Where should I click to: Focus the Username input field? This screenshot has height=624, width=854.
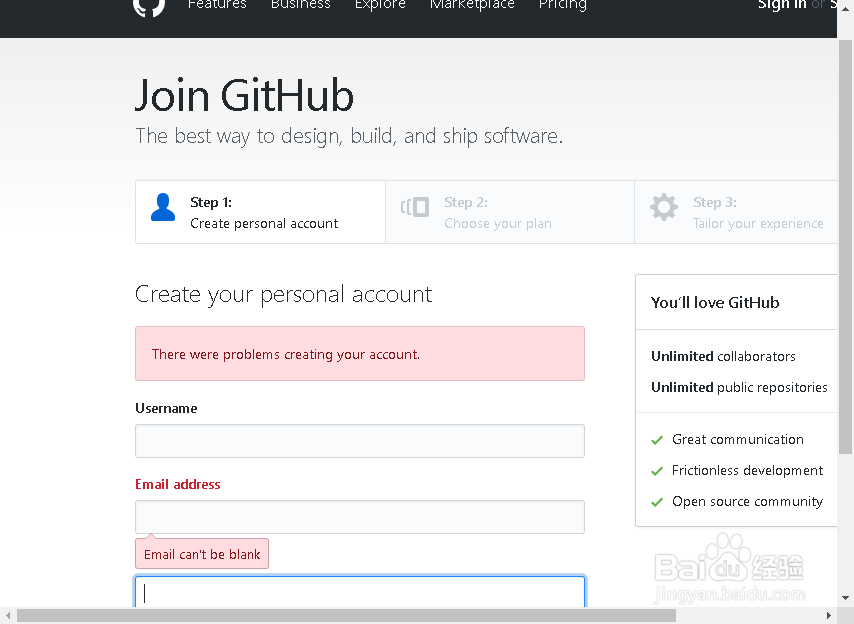point(360,441)
